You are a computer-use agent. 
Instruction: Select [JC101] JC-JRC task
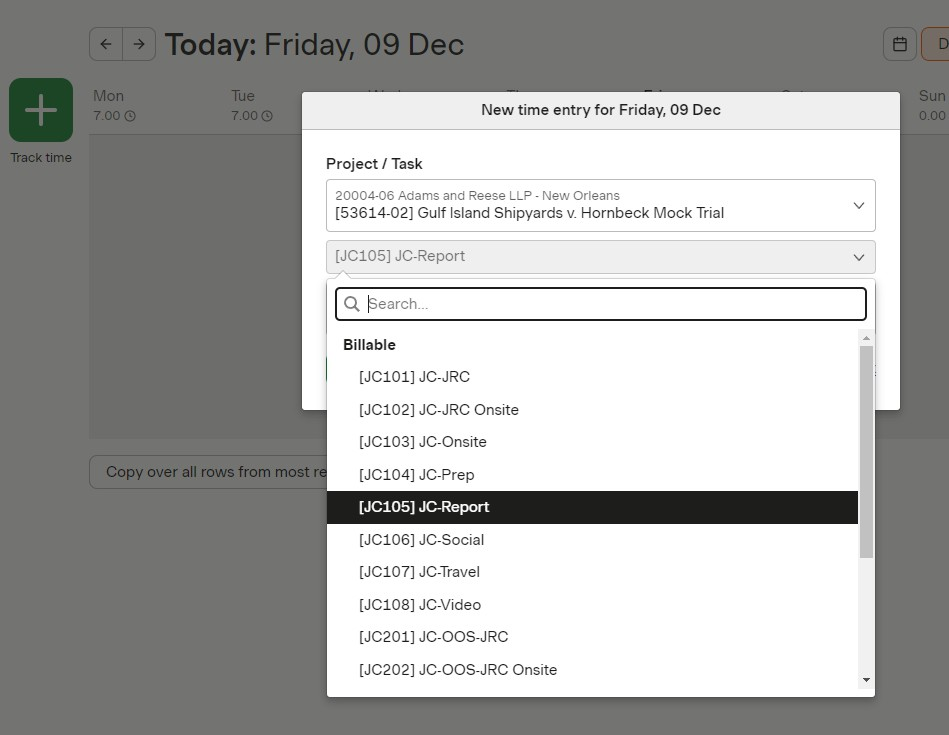click(x=414, y=377)
